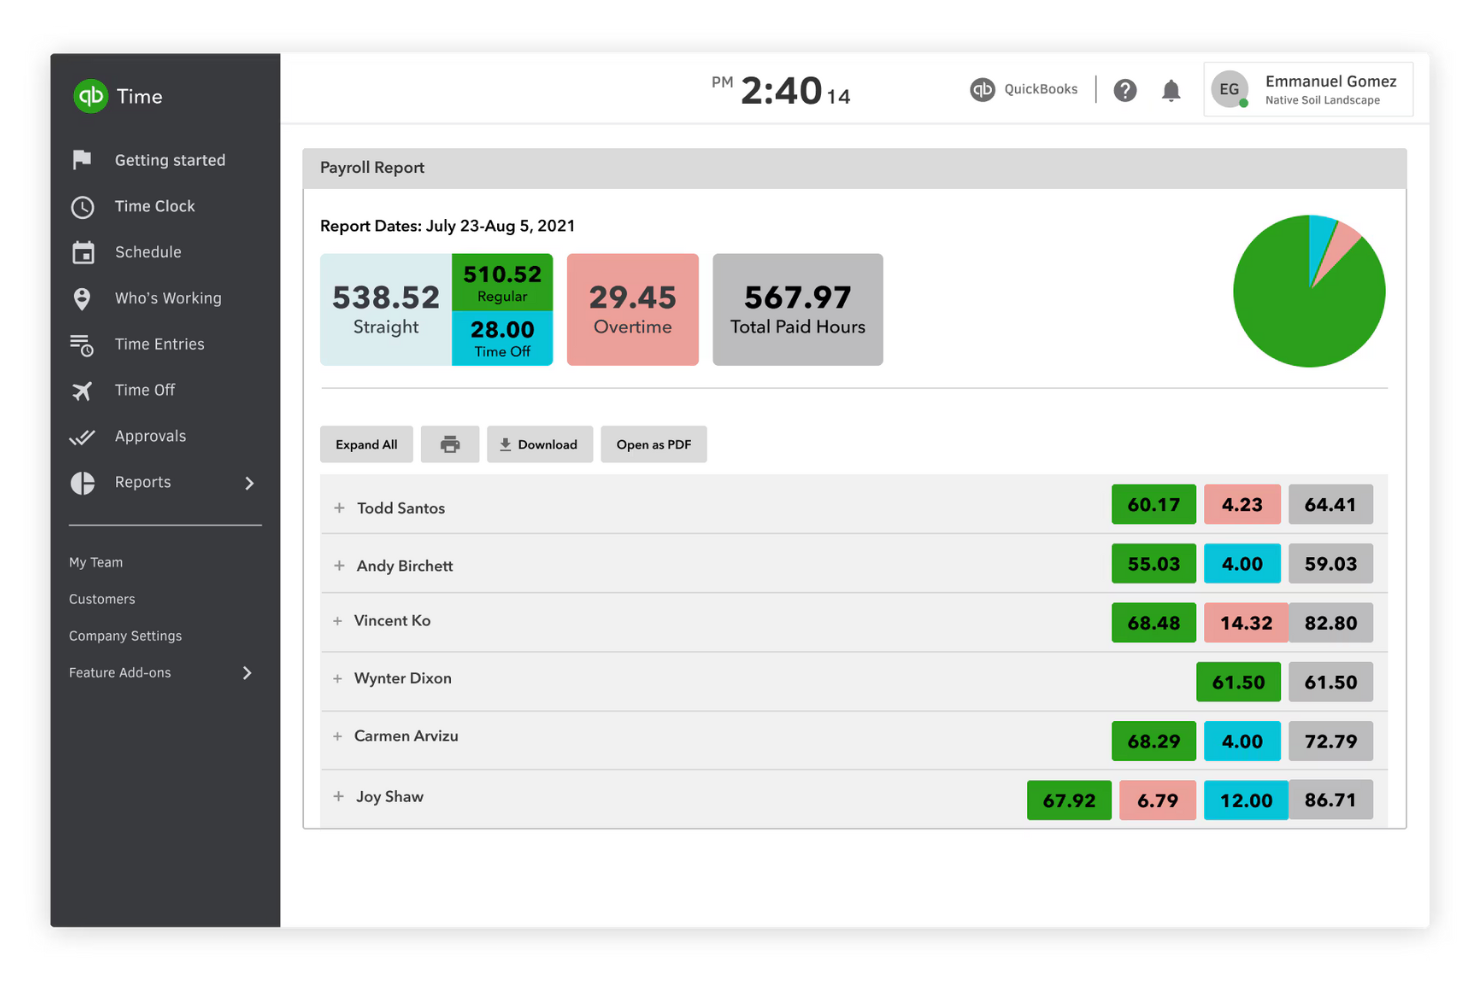
Task: Open Time Off airplane icon
Action: [82, 390]
